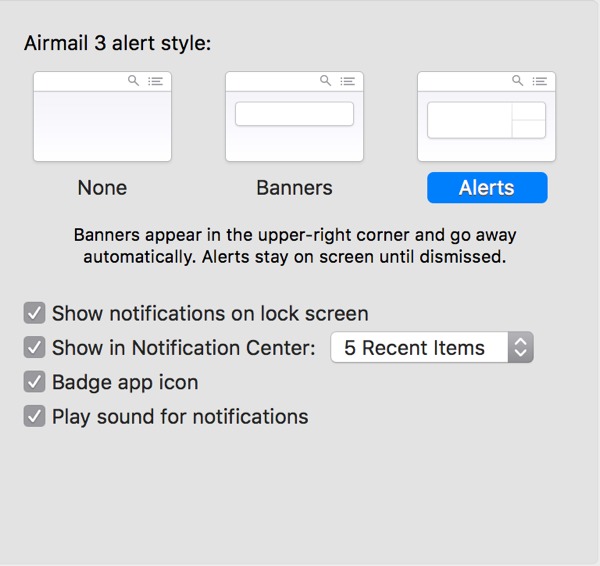Image resolution: width=600 pixels, height=566 pixels.
Task: Open the 5 Recent Items dropdown
Action: click(432, 347)
